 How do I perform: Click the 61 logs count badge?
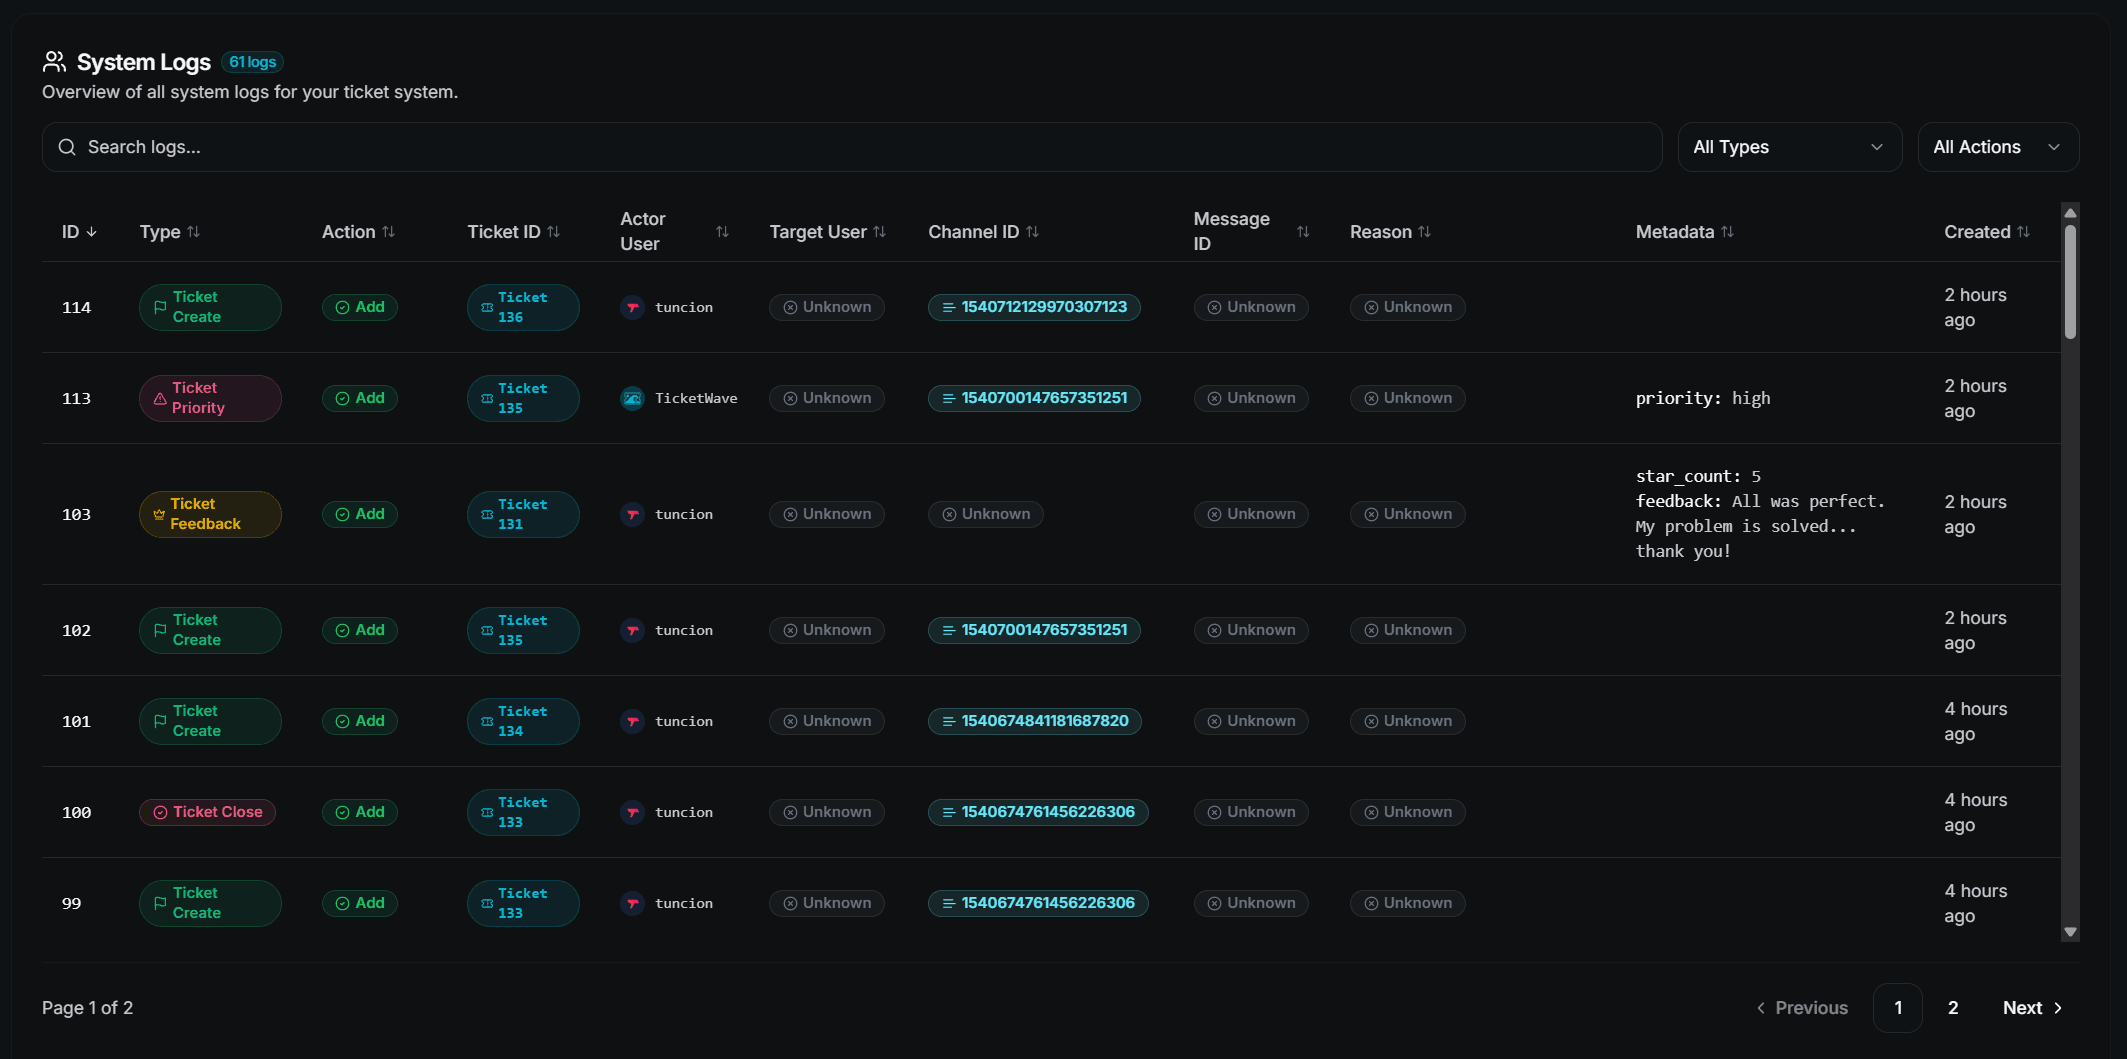tap(252, 62)
